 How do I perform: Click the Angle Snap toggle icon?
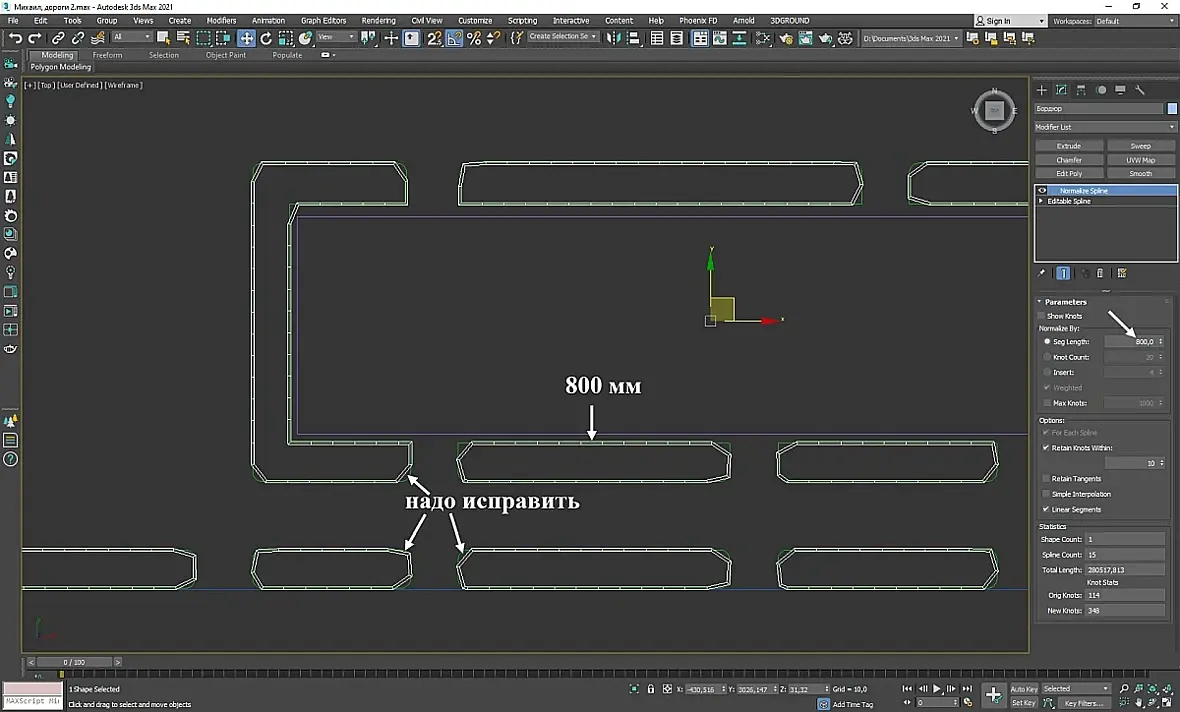click(x=454, y=38)
